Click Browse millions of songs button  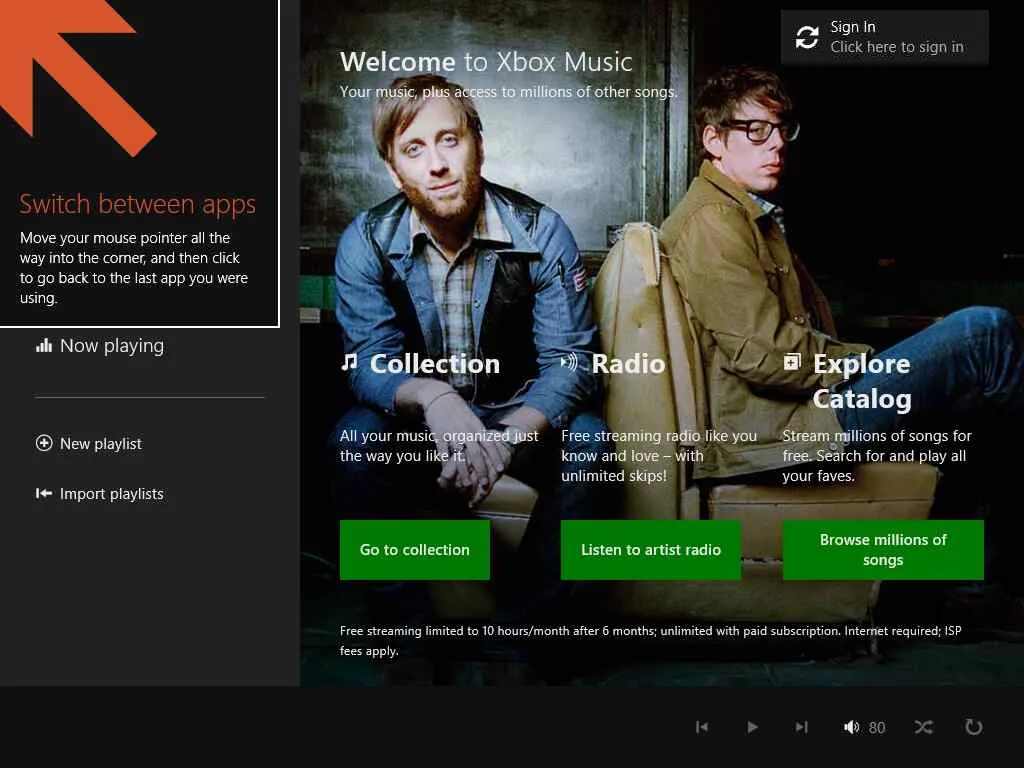(x=883, y=550)
